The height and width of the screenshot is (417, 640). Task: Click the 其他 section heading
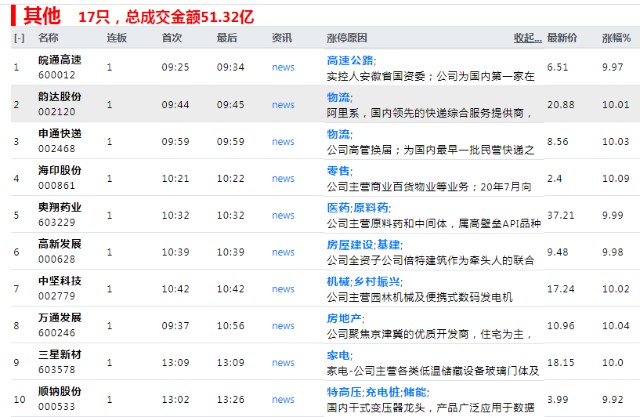pyautogui.click(x=42, y=16)
